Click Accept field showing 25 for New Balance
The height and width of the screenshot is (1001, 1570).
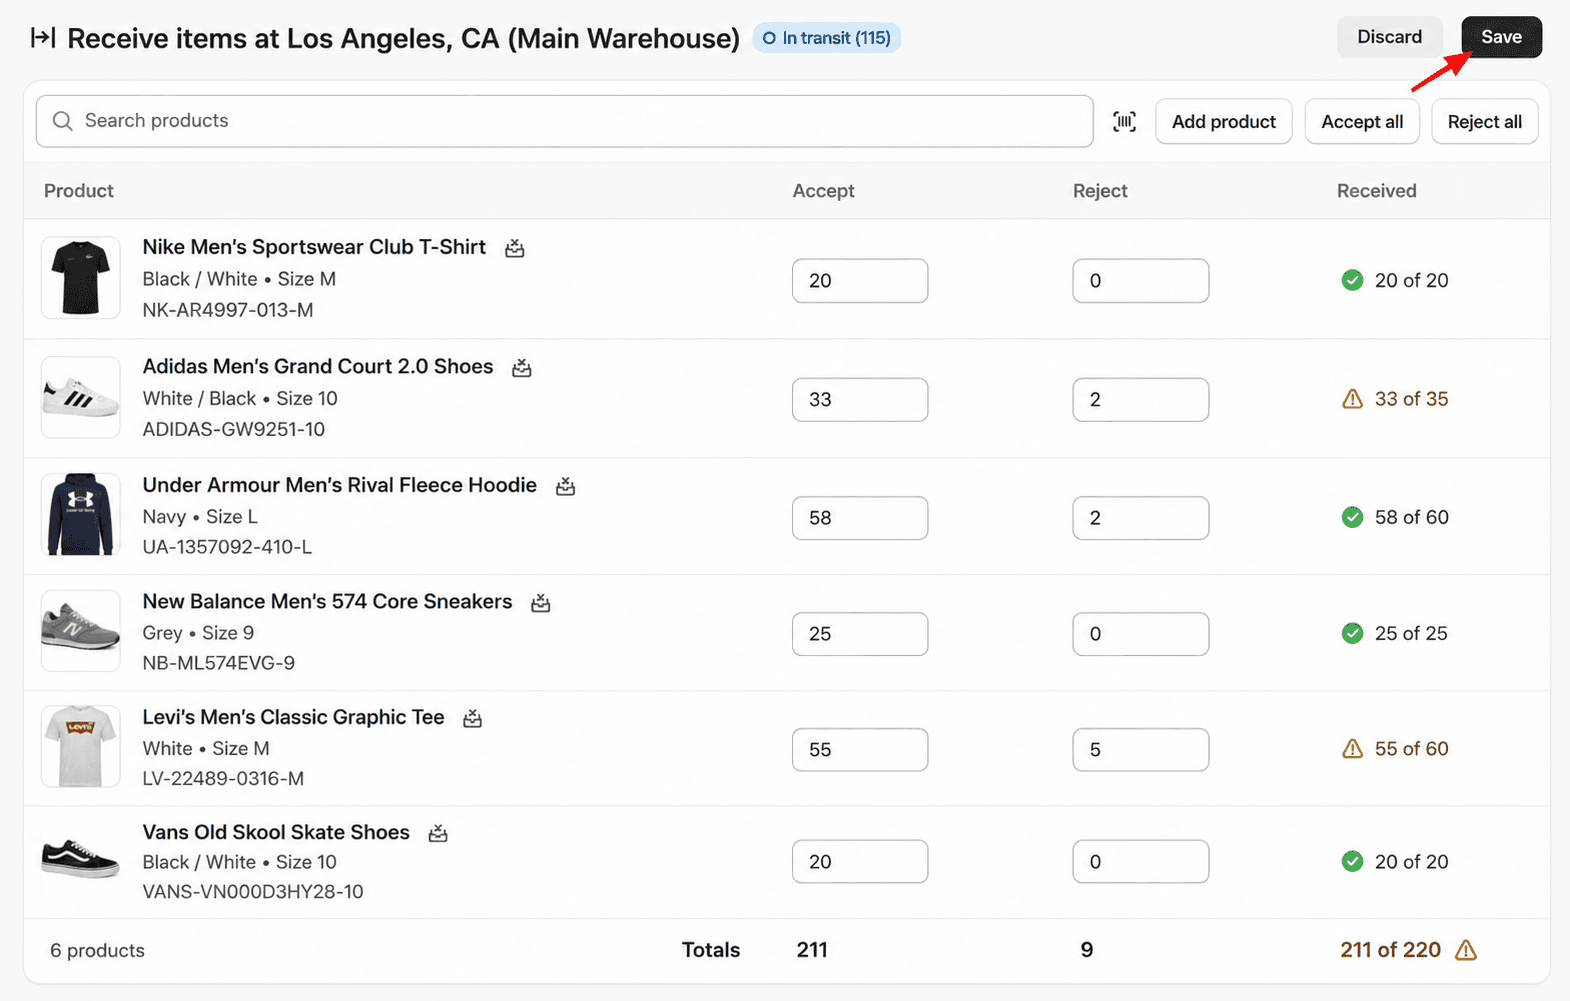click(860, 634)
